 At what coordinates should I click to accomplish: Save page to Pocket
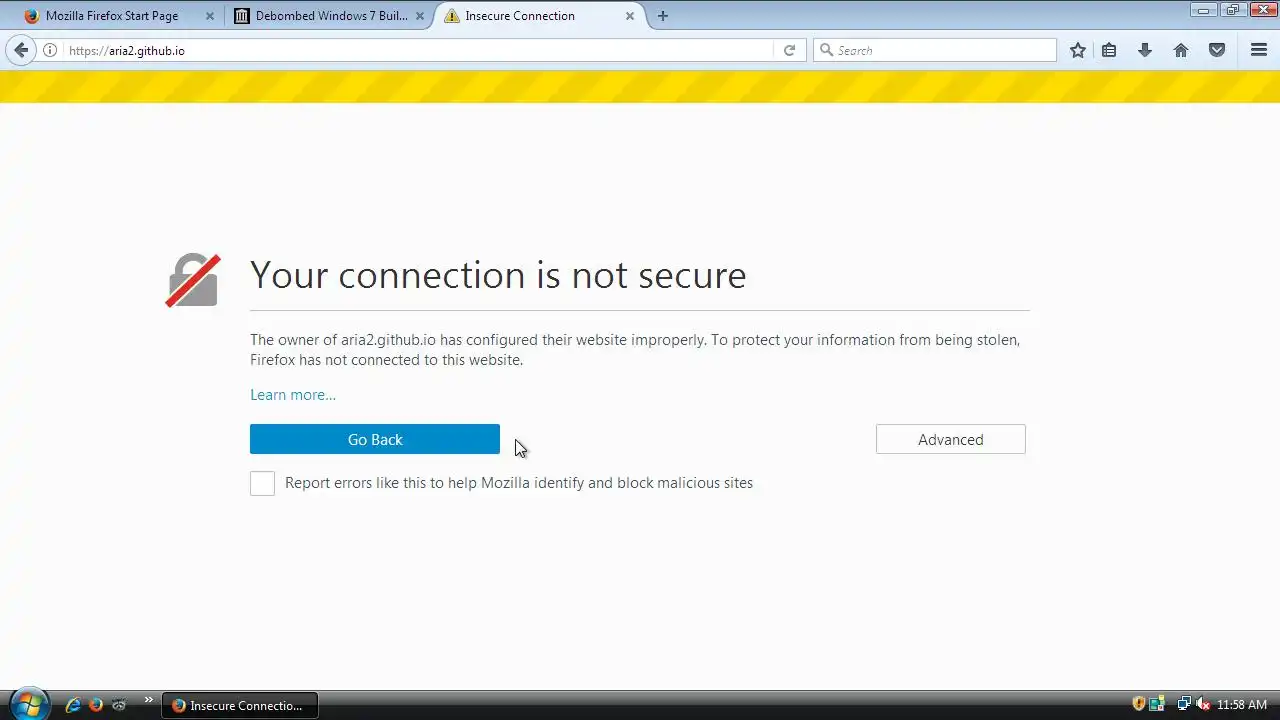pyautogui.click(x=1217, y=50)
